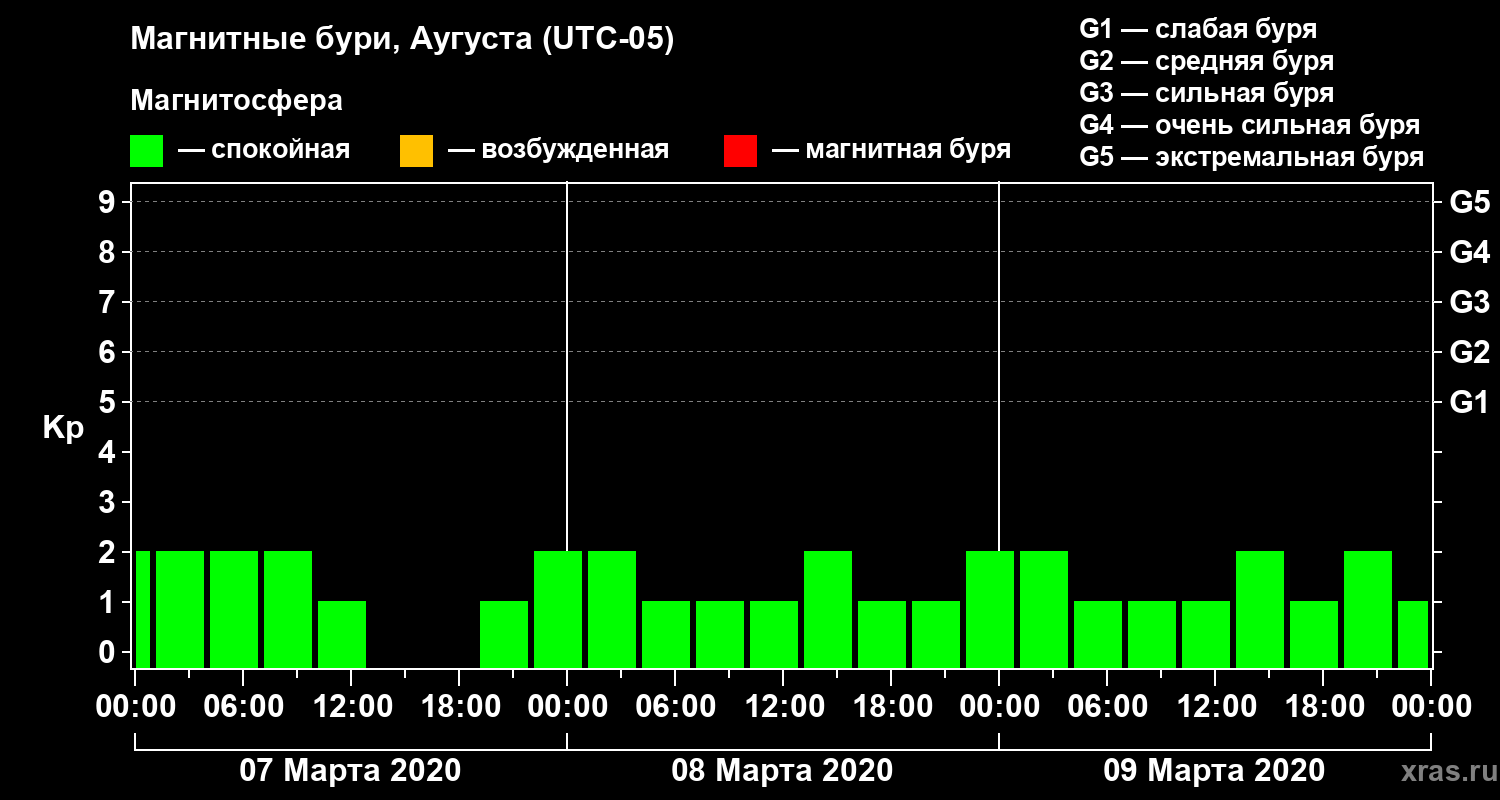Click the '12:00' tick label for 07 Марта
The image size is (1500, 800).
351,707
